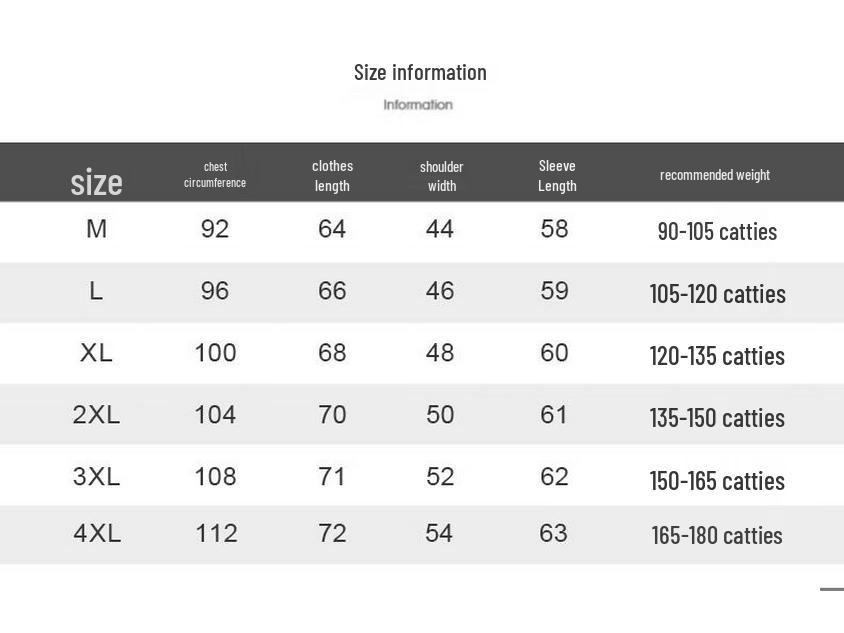Click the 90-105 catties weight cell
844x633 pixels.
coord(717,231)
